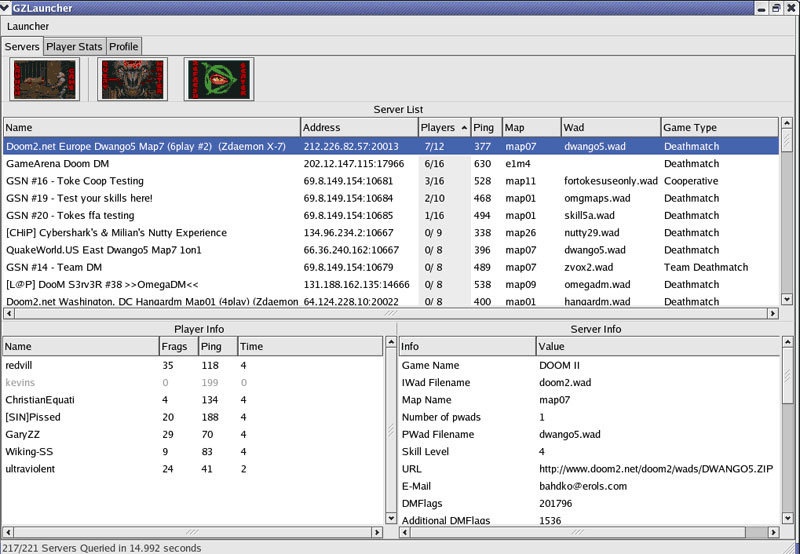800x554 pixels.
Task: Click the Query Master icon button
Action: (x=133, y=80)
